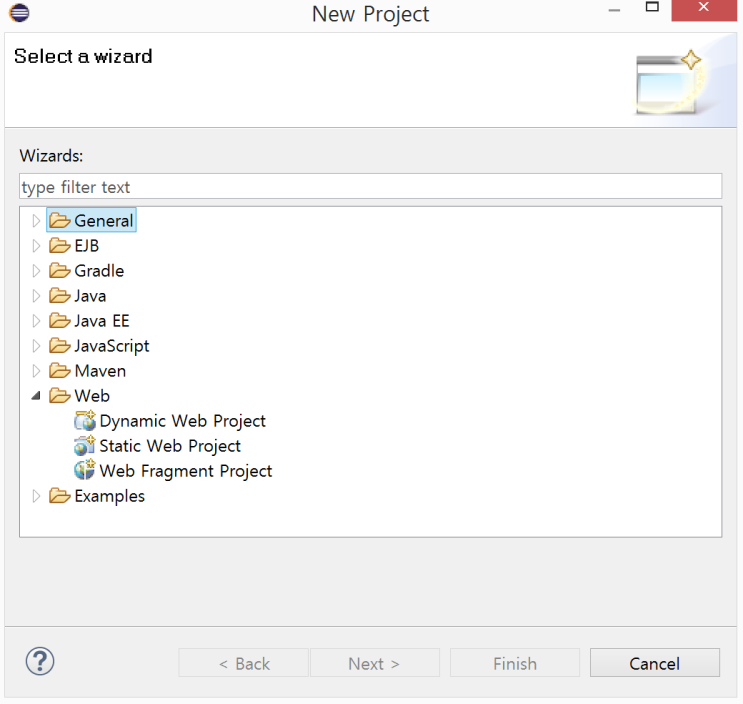The width and height of the screenshot is (743, 704).
Task: Maximize the New Project window
Action: tap(652, 7)
